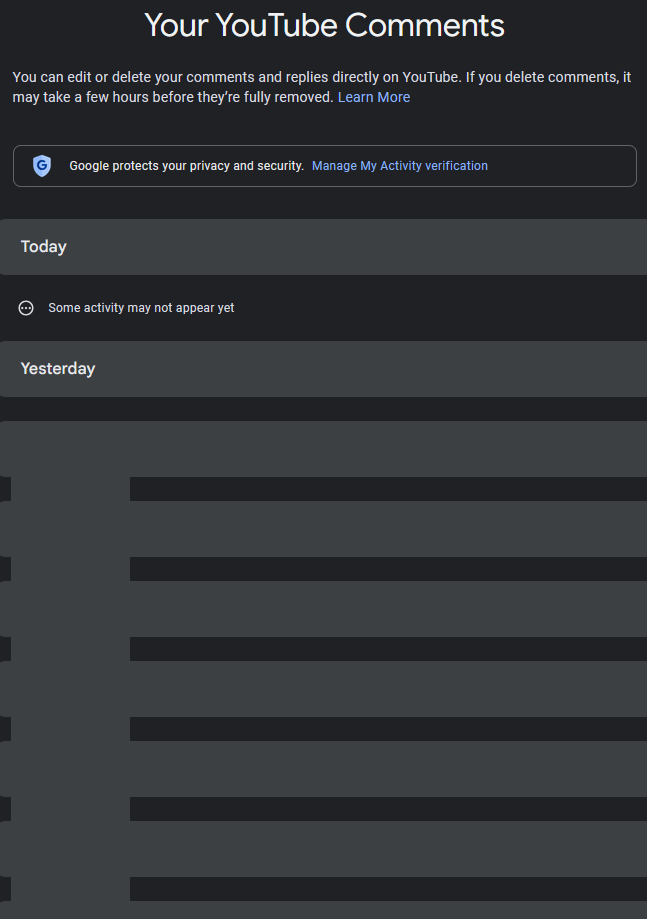Click the pending activity ellipsis icon
The image size is (647, 919).
tap(26, 308)
